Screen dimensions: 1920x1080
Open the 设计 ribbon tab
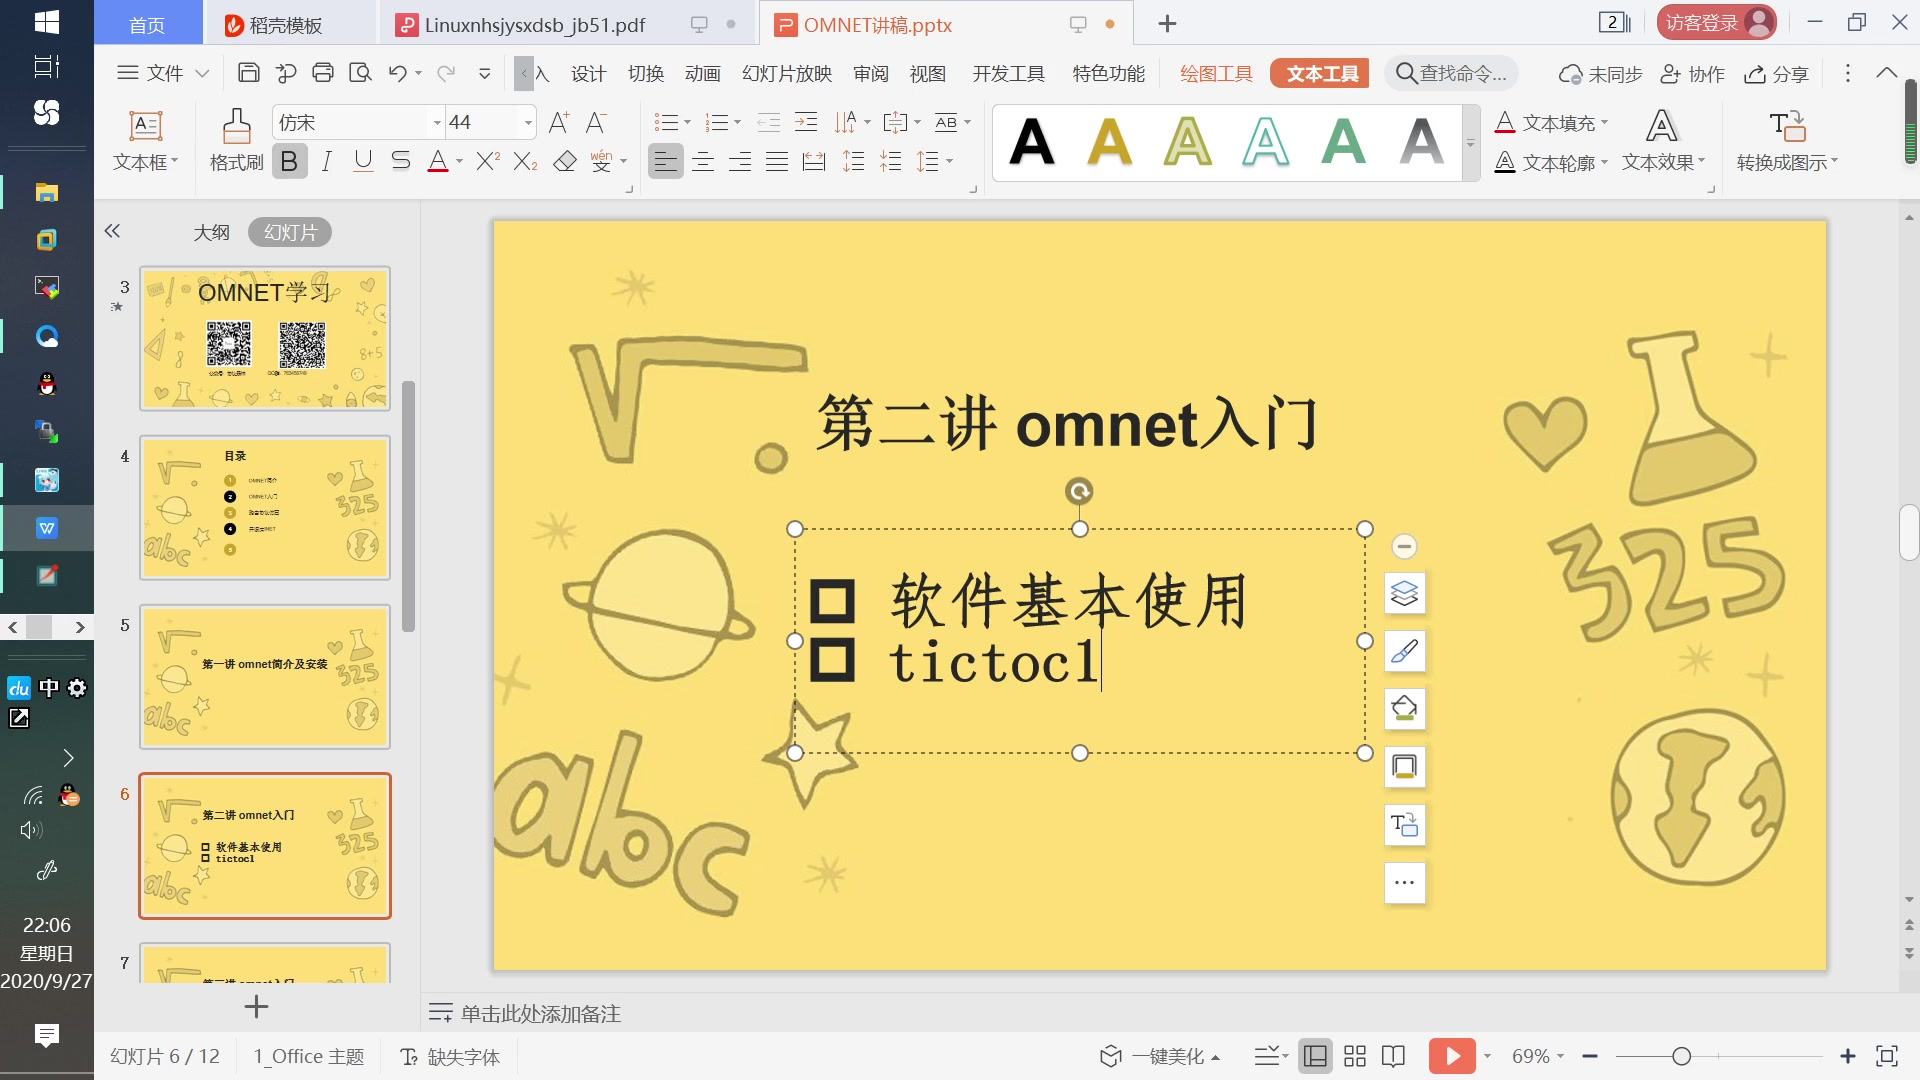pyautogui.click(x=588, y=74)
